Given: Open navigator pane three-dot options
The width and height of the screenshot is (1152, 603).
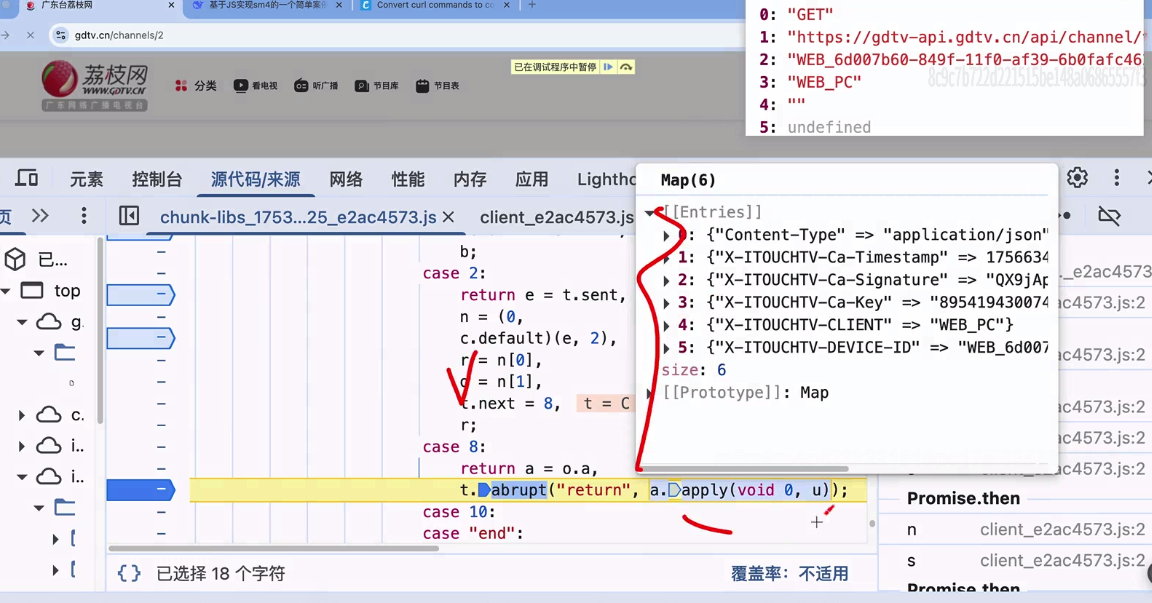Looking at the screenshot, I should 84,215.
